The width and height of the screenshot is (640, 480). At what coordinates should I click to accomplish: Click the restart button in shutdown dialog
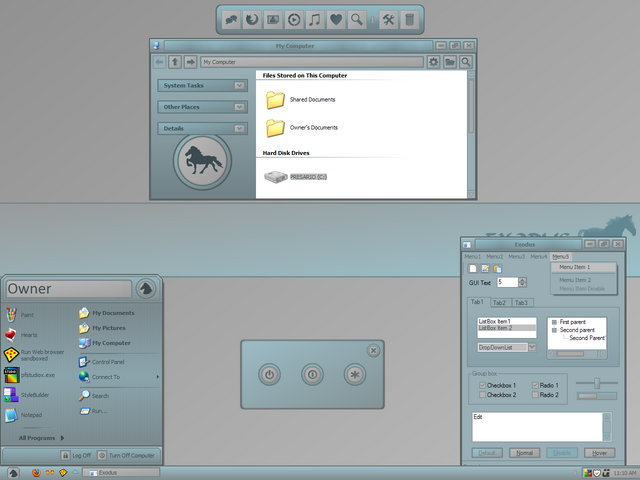pyautogui.click(x=312, y=374)
